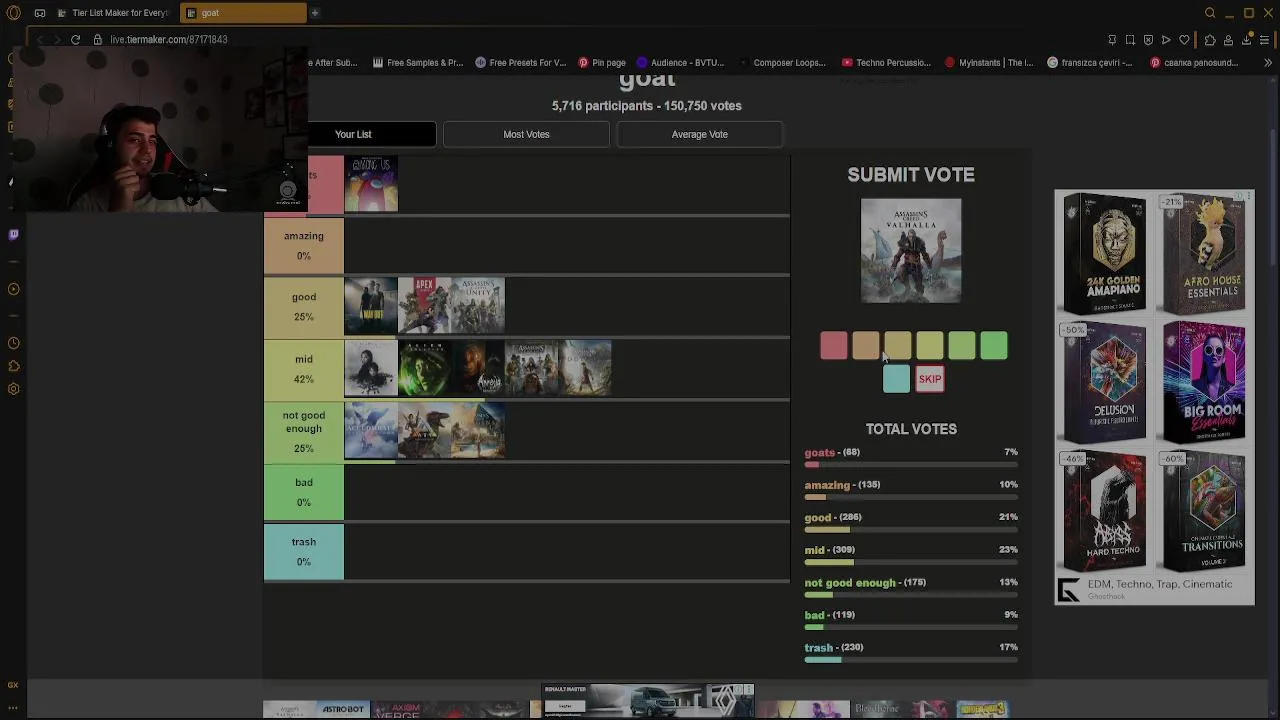
Task: Open the Big Room Essentials ad pack
Action: [x=1204, y=382]
